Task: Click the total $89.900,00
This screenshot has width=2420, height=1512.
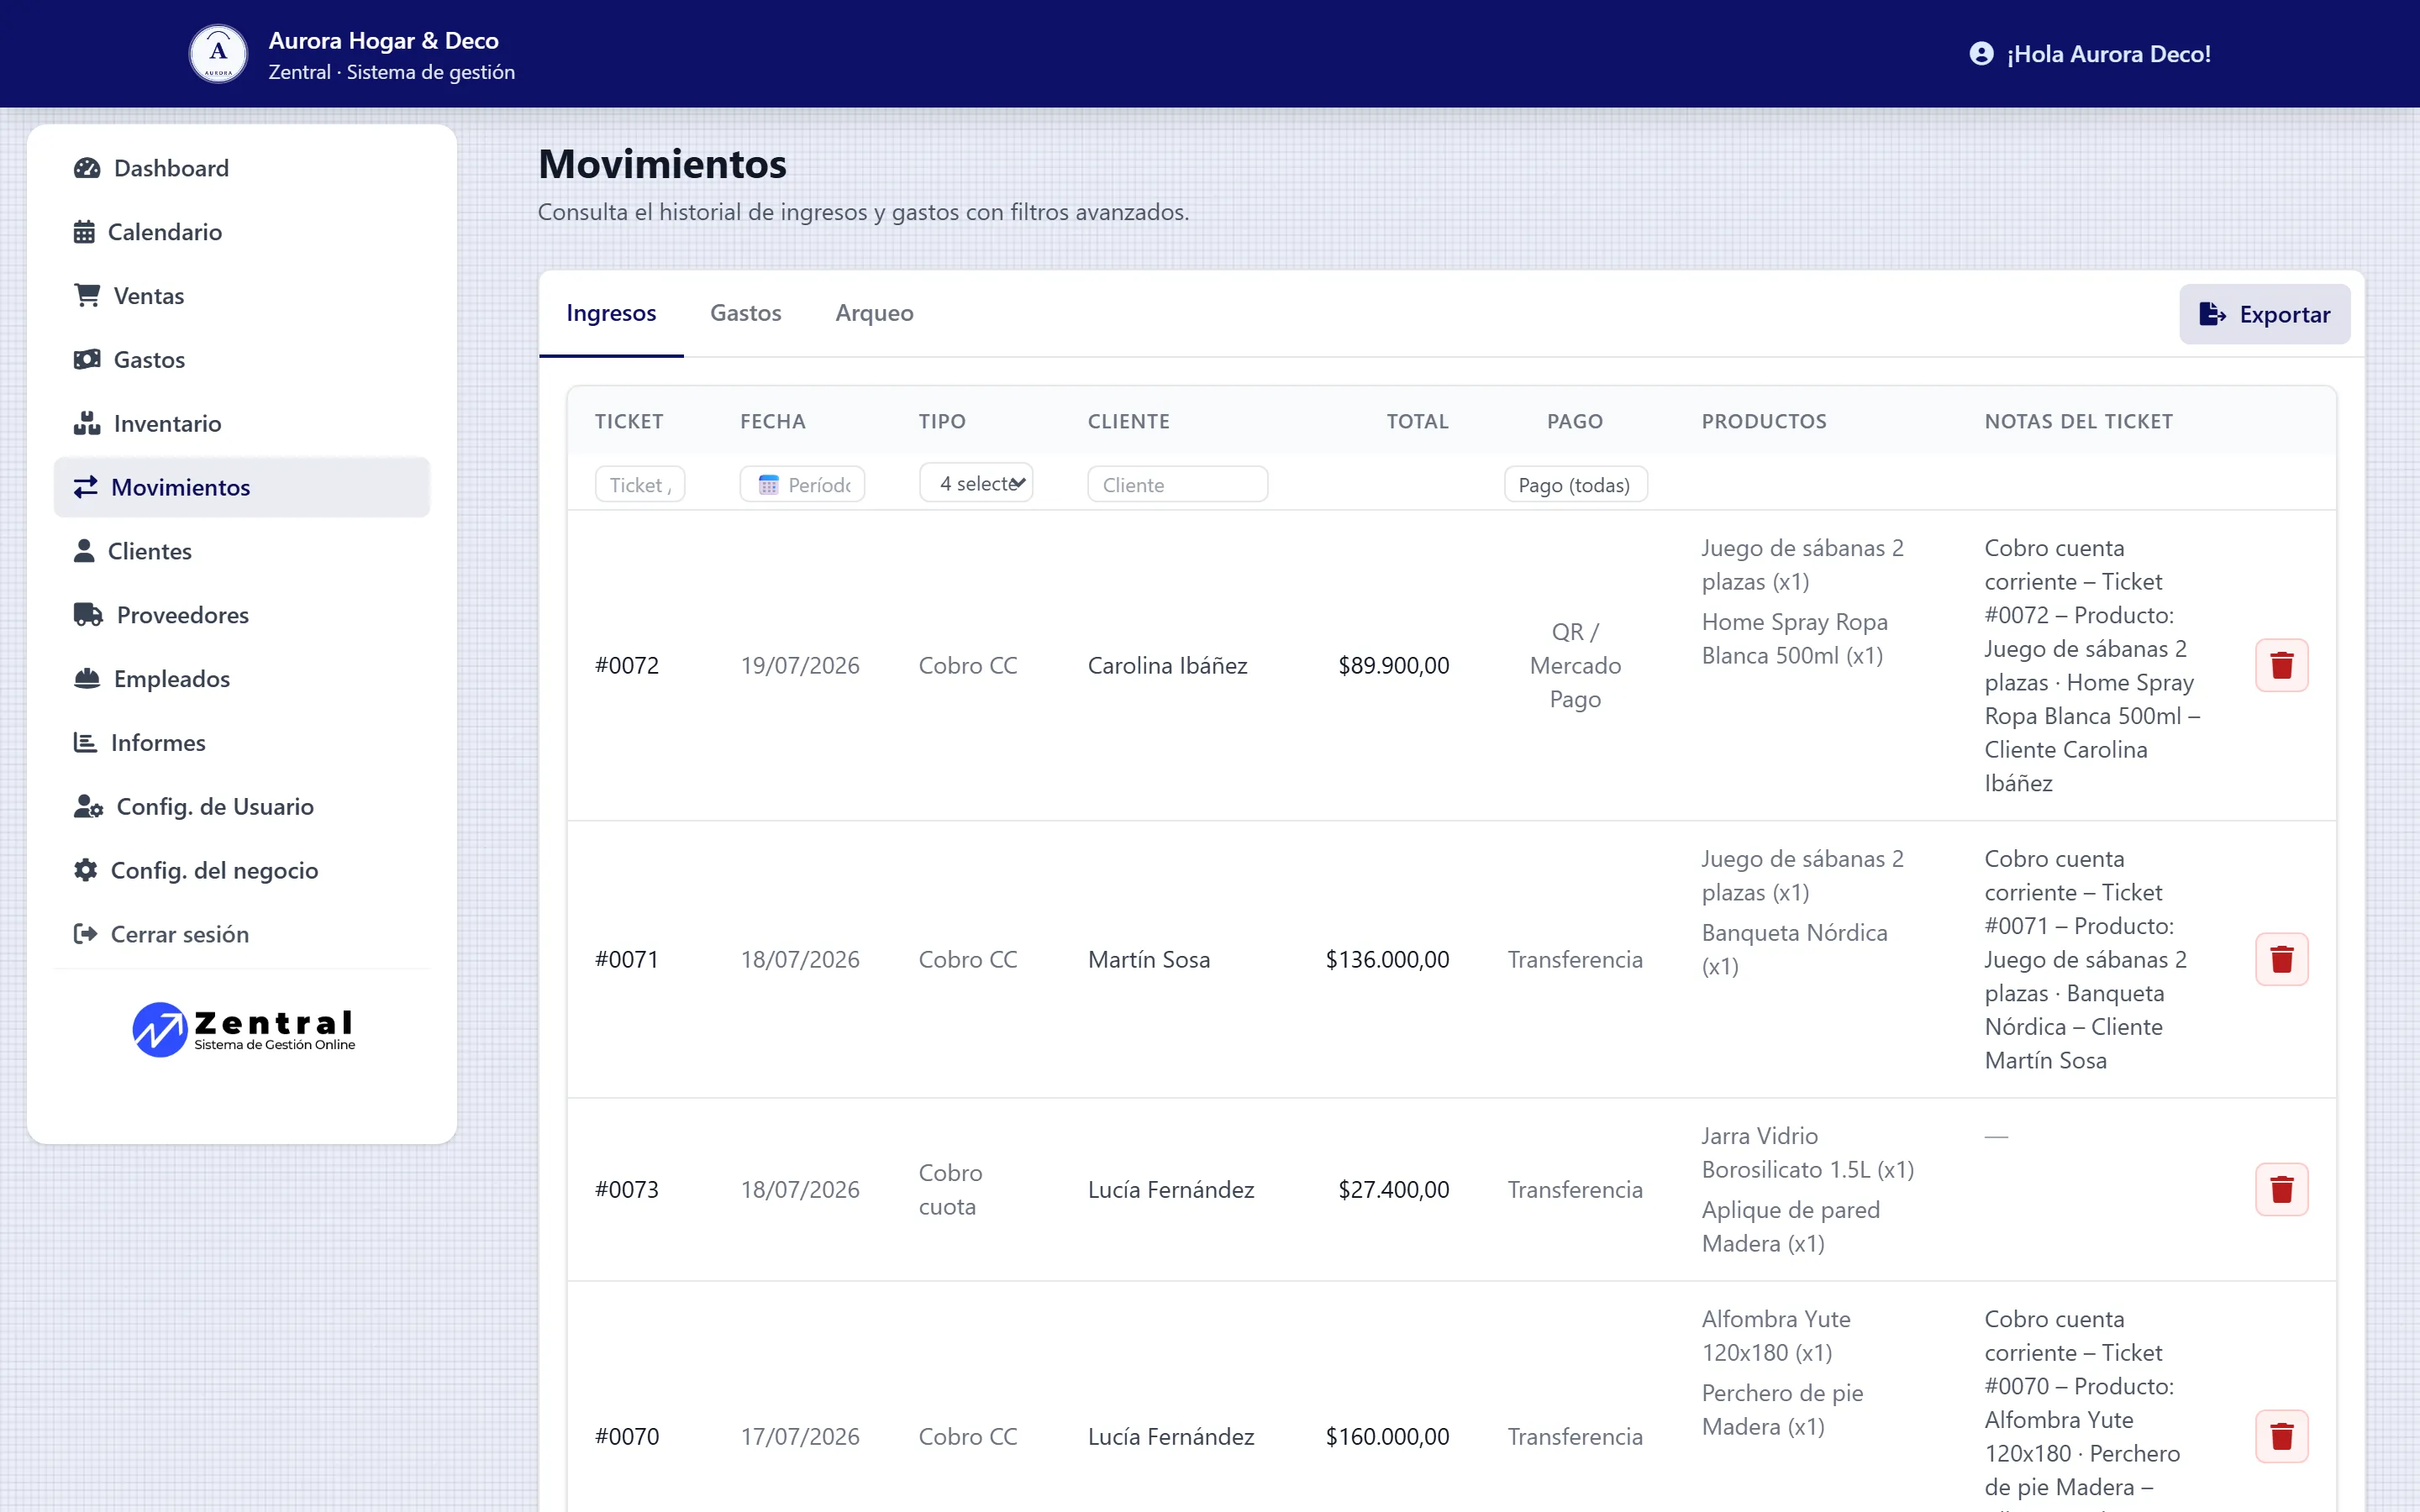Action: point(1394,665)
